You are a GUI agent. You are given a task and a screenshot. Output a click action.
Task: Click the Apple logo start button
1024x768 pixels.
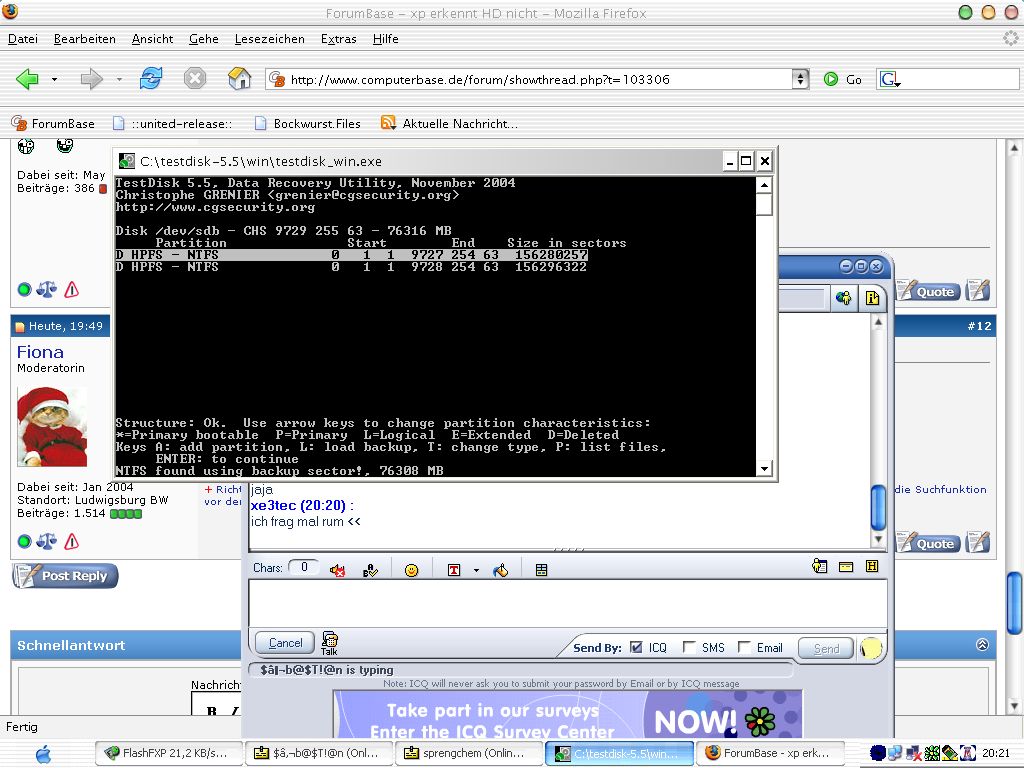coord(44,754)
